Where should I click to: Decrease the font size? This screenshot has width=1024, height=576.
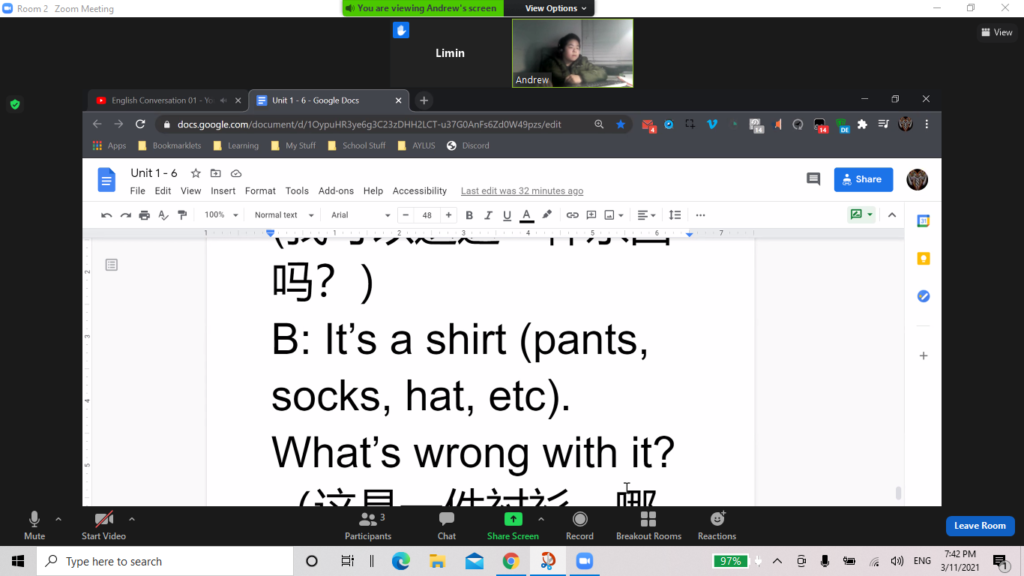[x=406, y=215]
